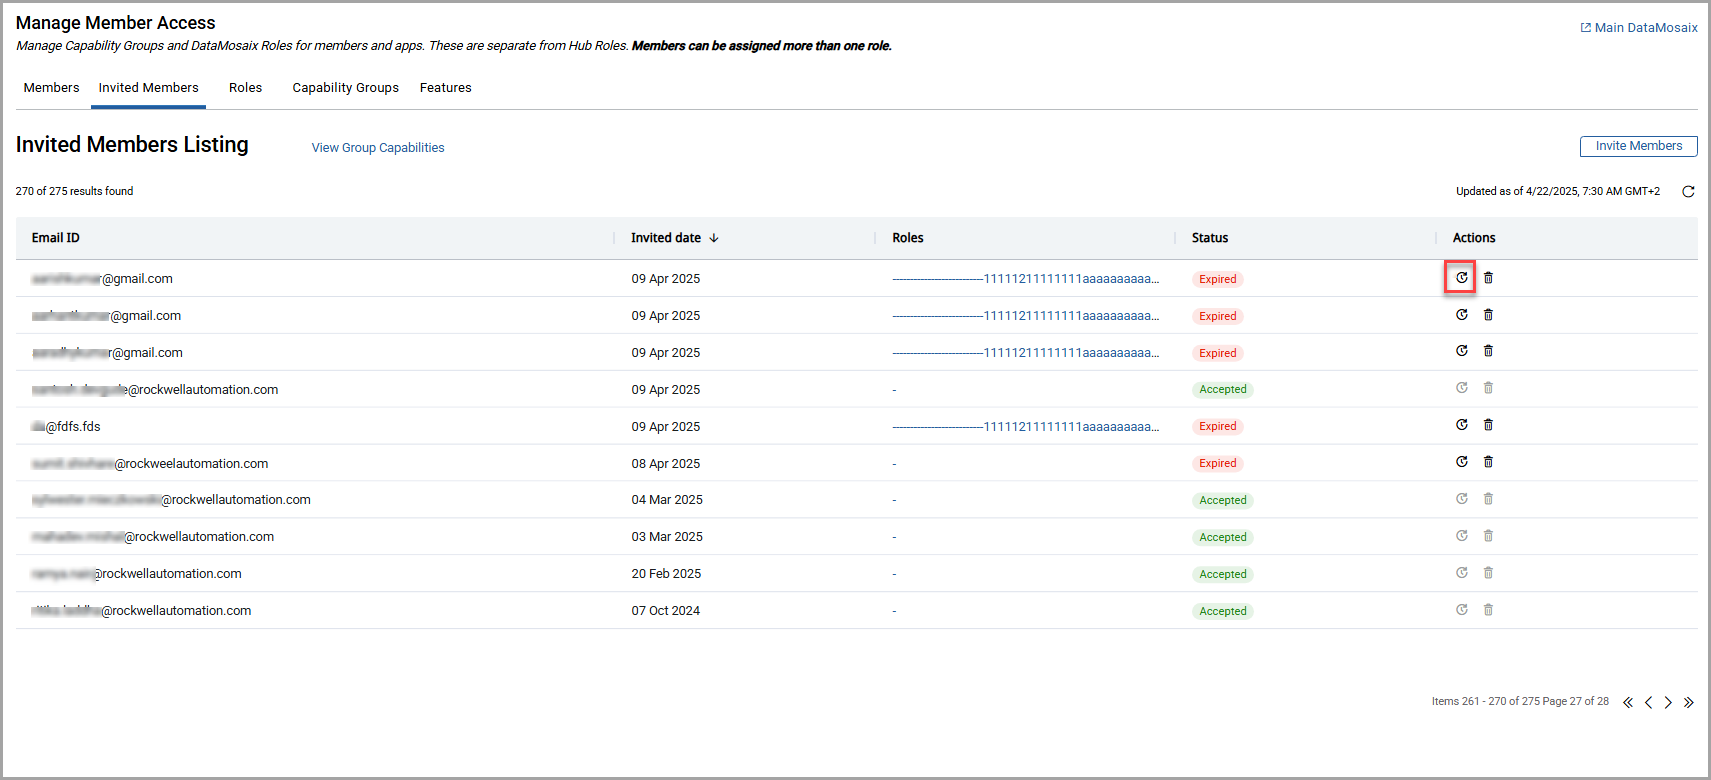Jump to the last page
Image resolution: width=1711 pixels, height=780 pixels.
click(1688, 702)
